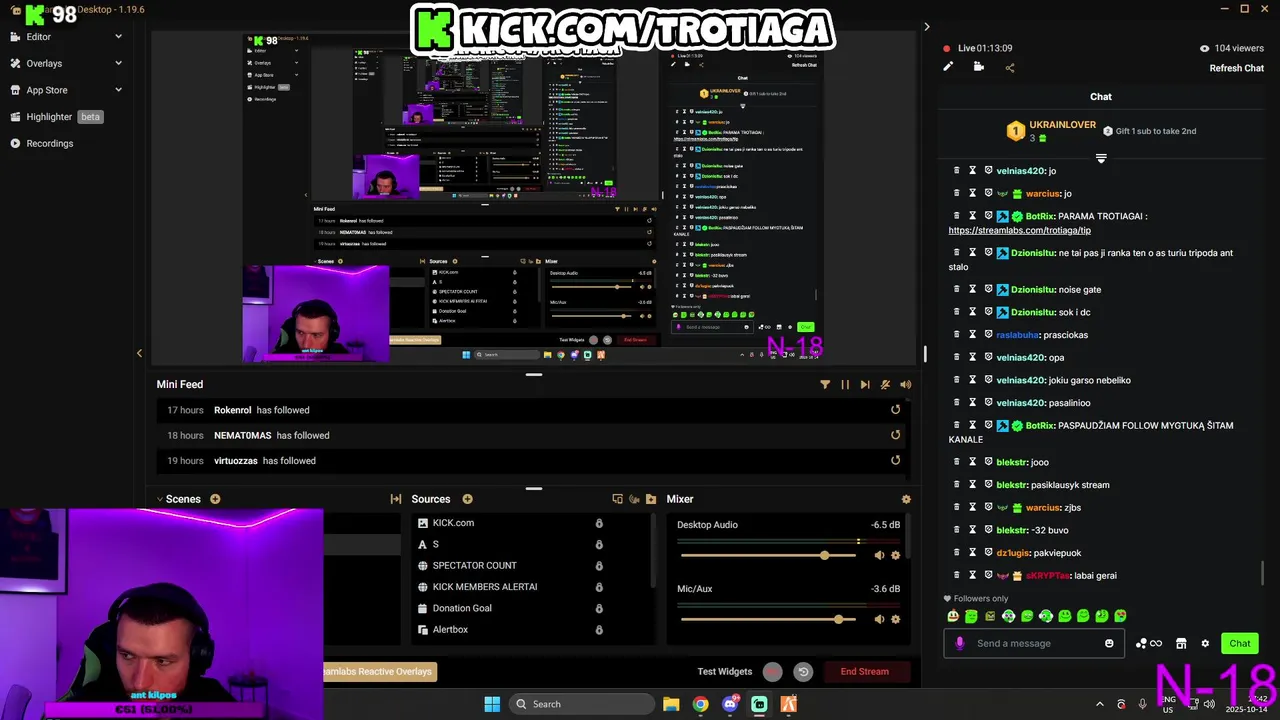Screen dimensions: 1280x720
Task: Toggle lock on S source
Action: coord(599,544)
